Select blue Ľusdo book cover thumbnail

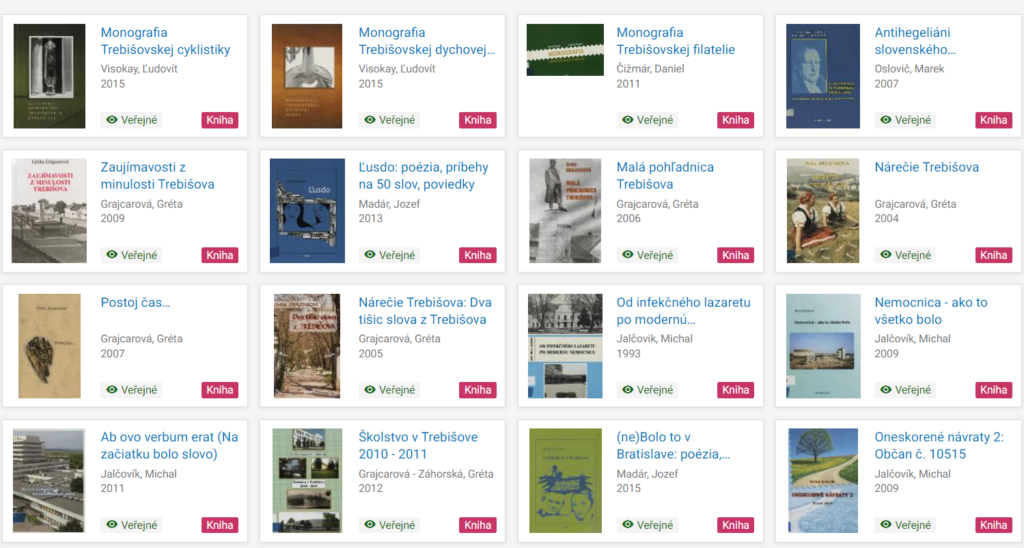coord(307,211)
